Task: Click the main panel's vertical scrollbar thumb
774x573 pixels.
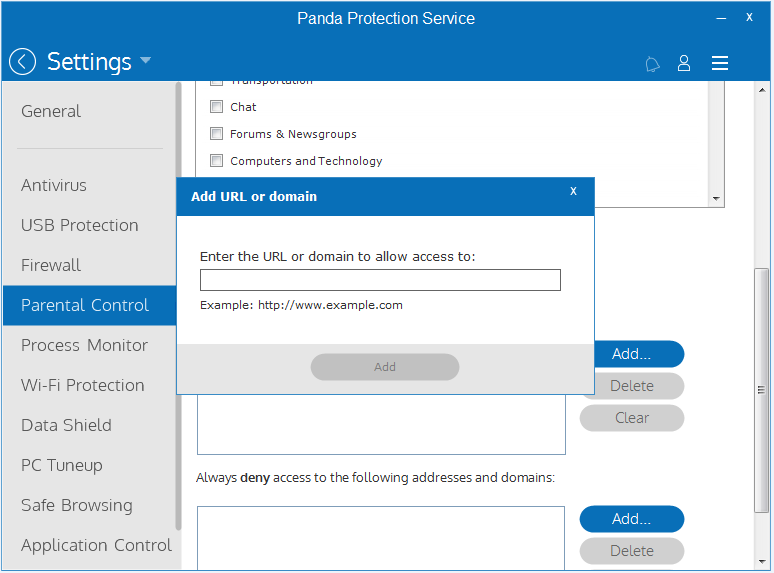Action: [x=762, y=390]
